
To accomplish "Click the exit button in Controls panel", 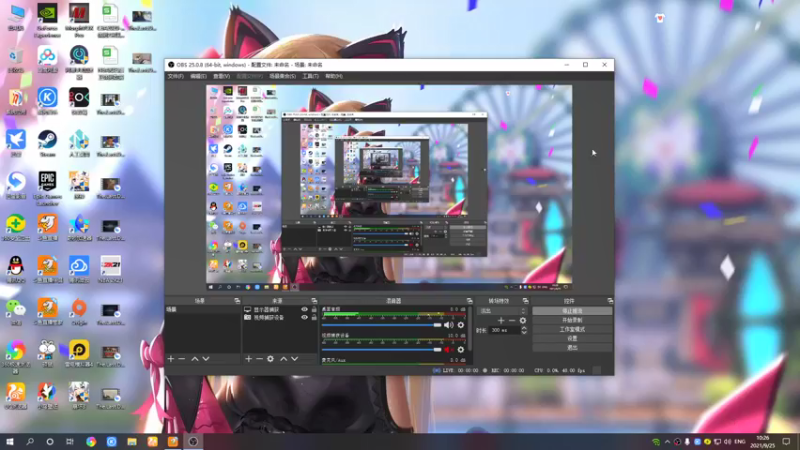I will coord(572,347).
